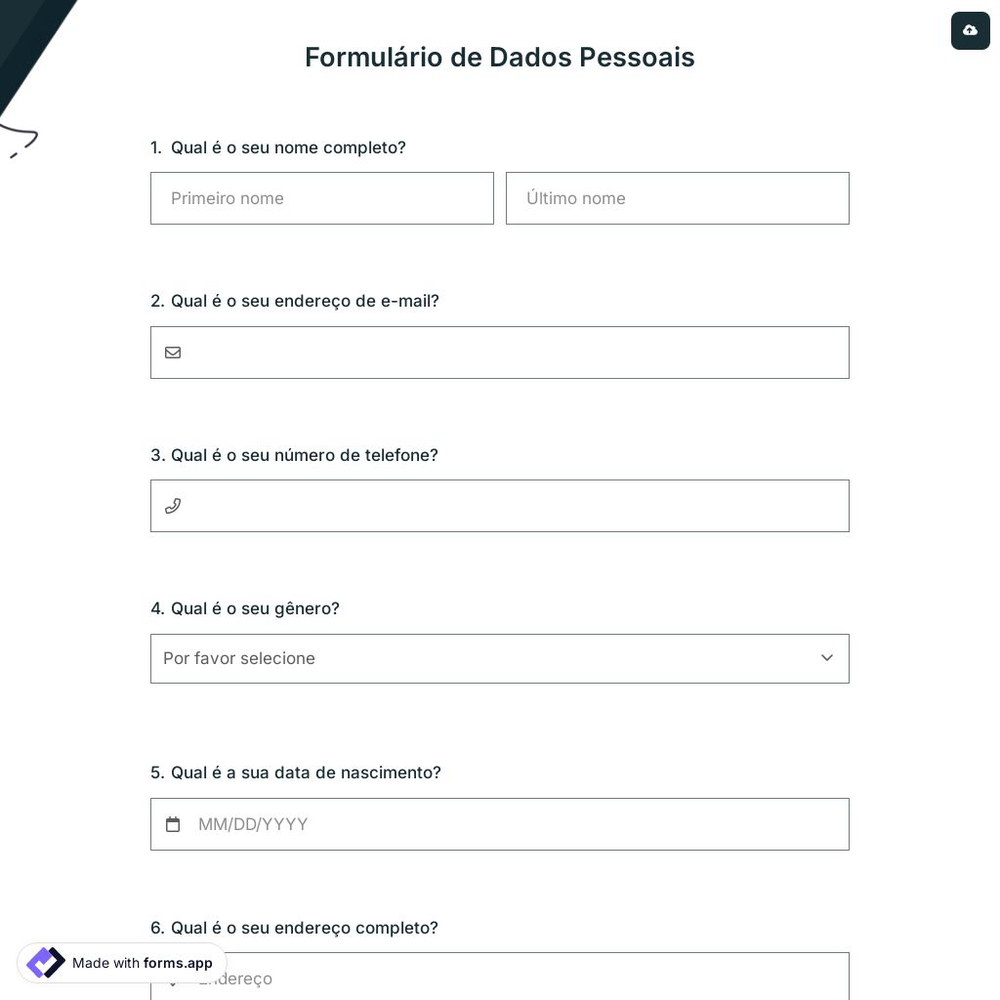Click the forms.app diamond logo
The height and width of the screenshot is (1000, 1000).
tap(45, 962)
